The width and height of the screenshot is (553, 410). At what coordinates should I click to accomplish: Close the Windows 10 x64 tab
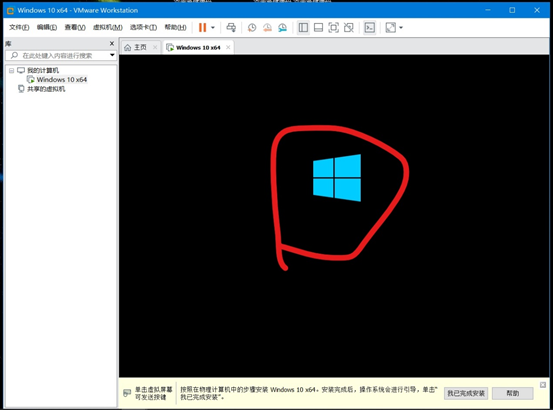[228, 47]
